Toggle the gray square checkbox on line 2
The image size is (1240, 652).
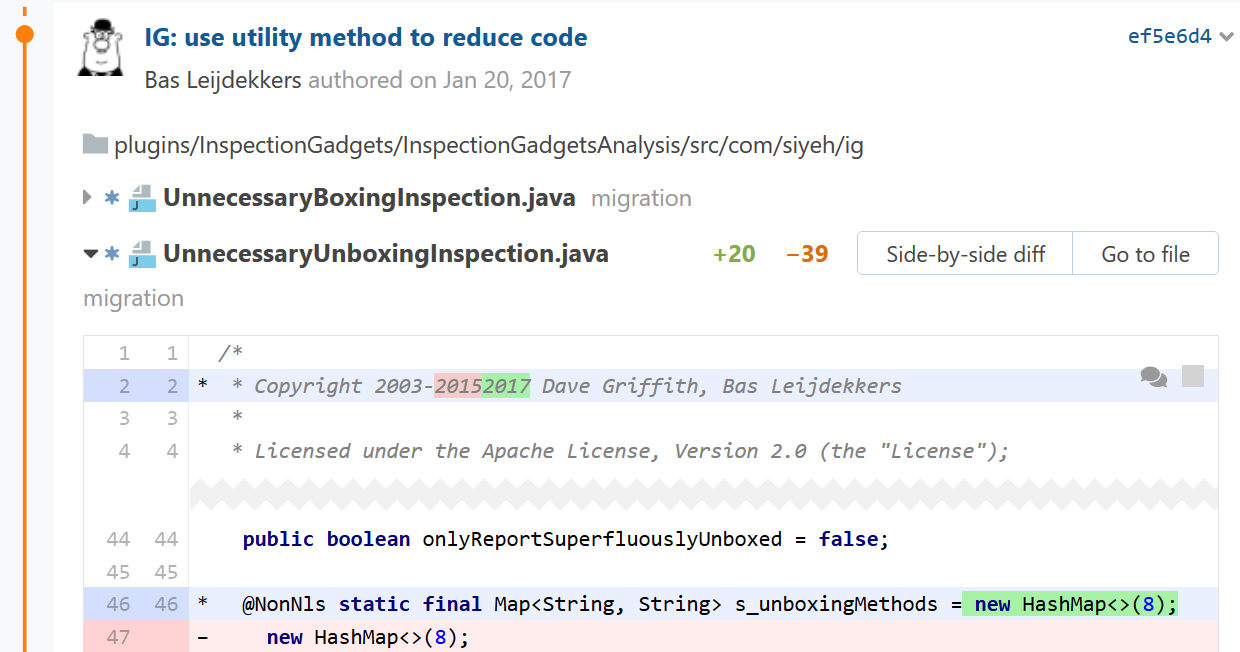click(1193, 376)
